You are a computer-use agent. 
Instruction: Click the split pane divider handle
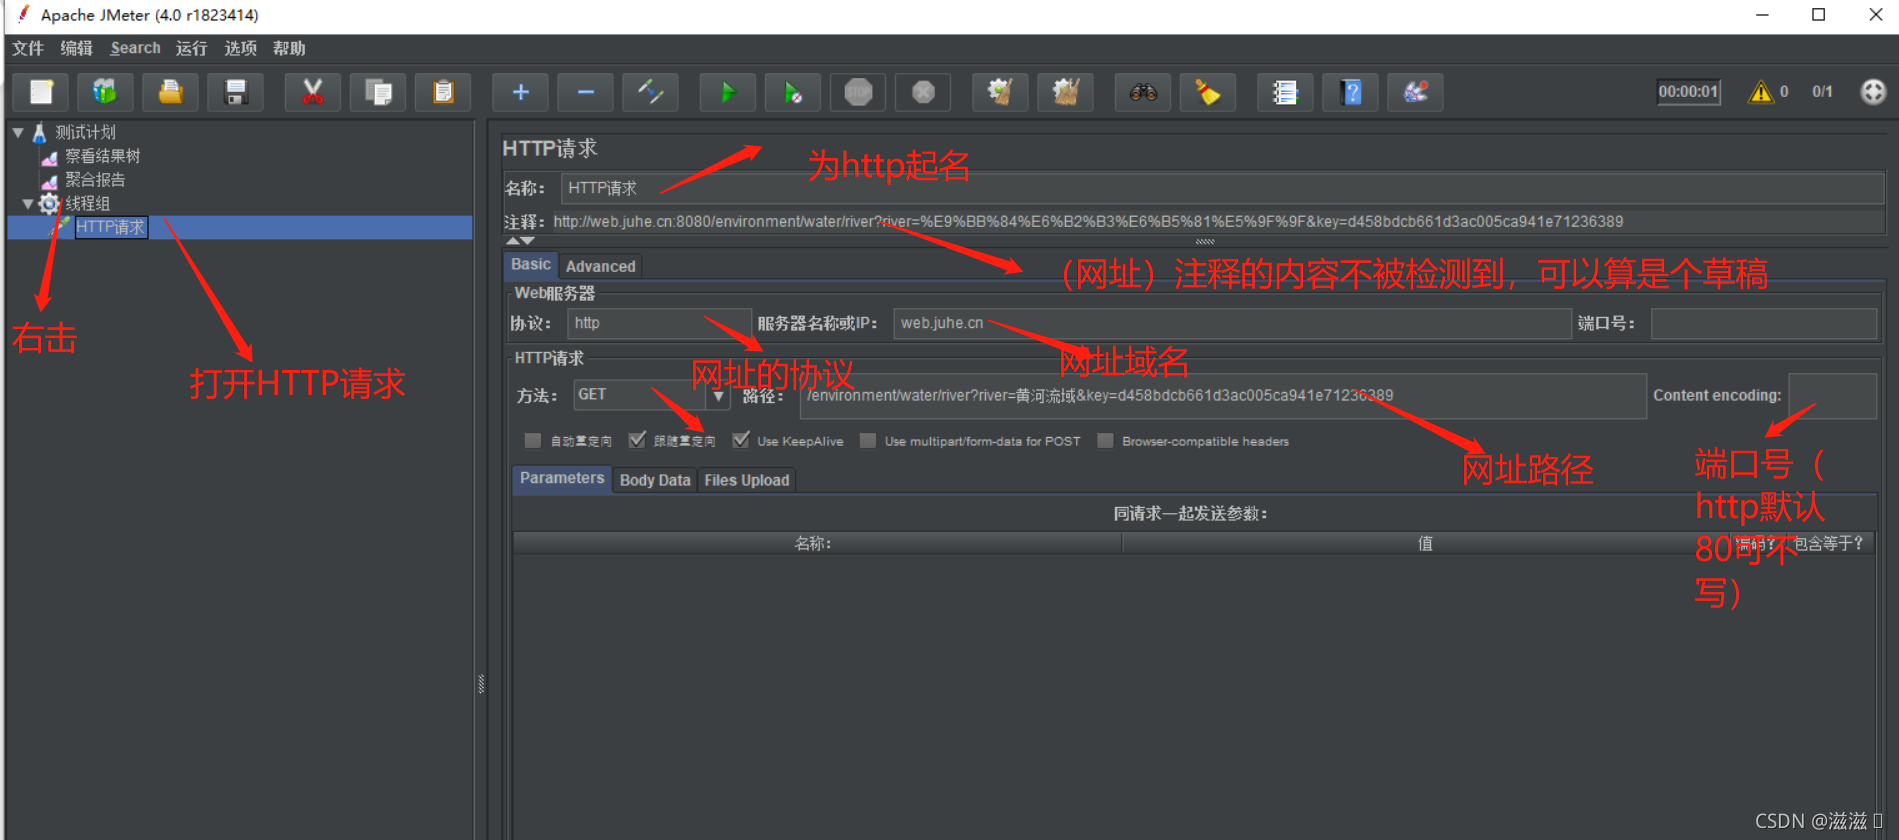pos(481,684)
